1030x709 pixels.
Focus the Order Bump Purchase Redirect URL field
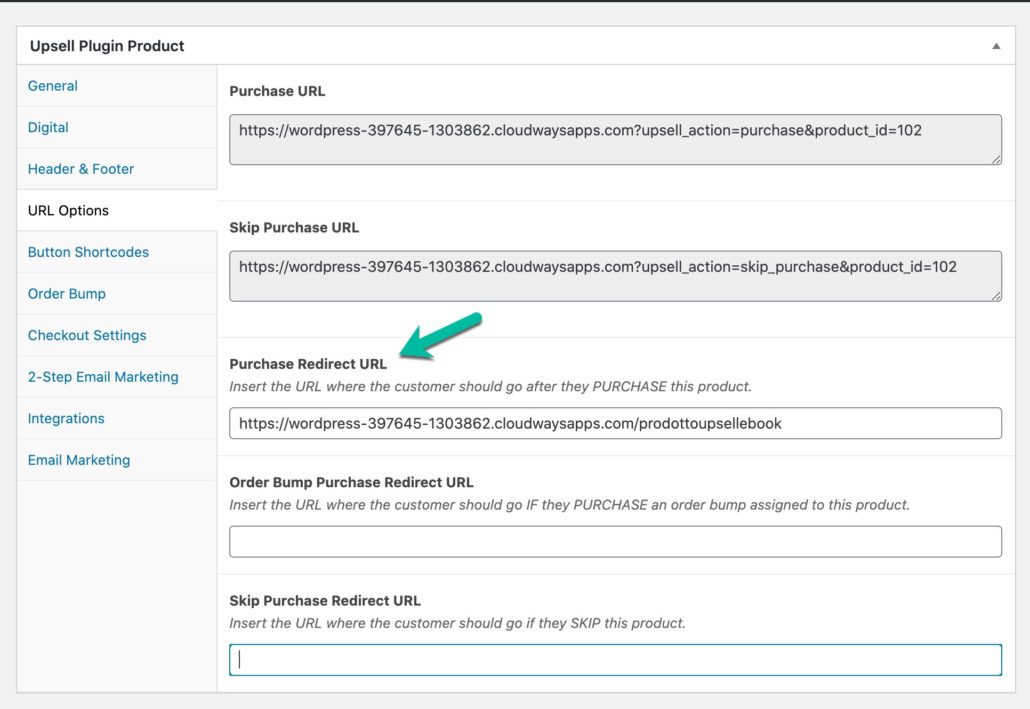point(615,540)
